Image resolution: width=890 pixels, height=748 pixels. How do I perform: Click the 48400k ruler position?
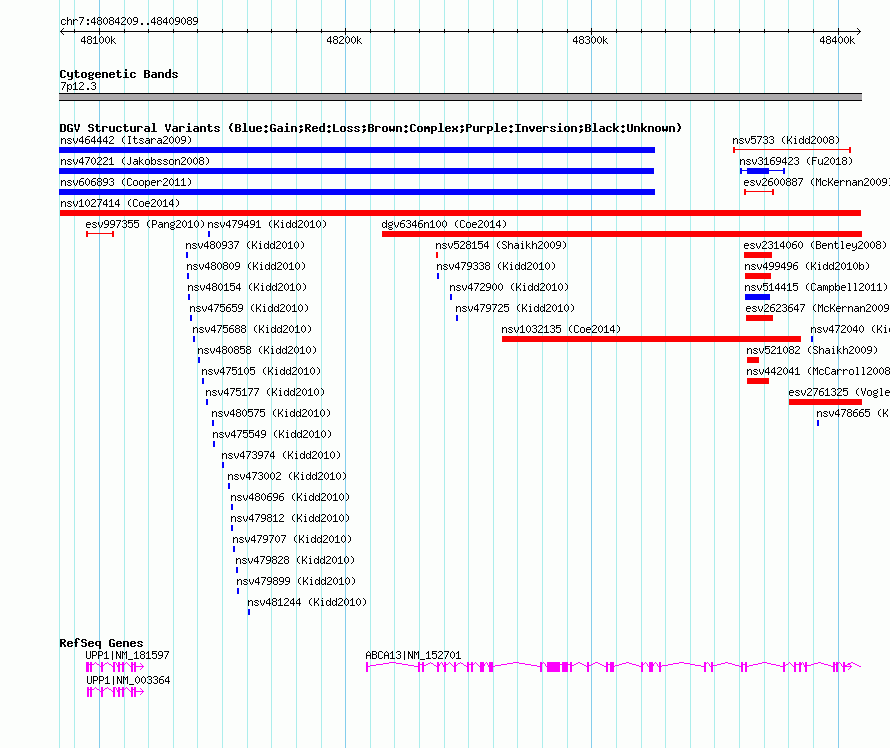(x=837, y=40)
